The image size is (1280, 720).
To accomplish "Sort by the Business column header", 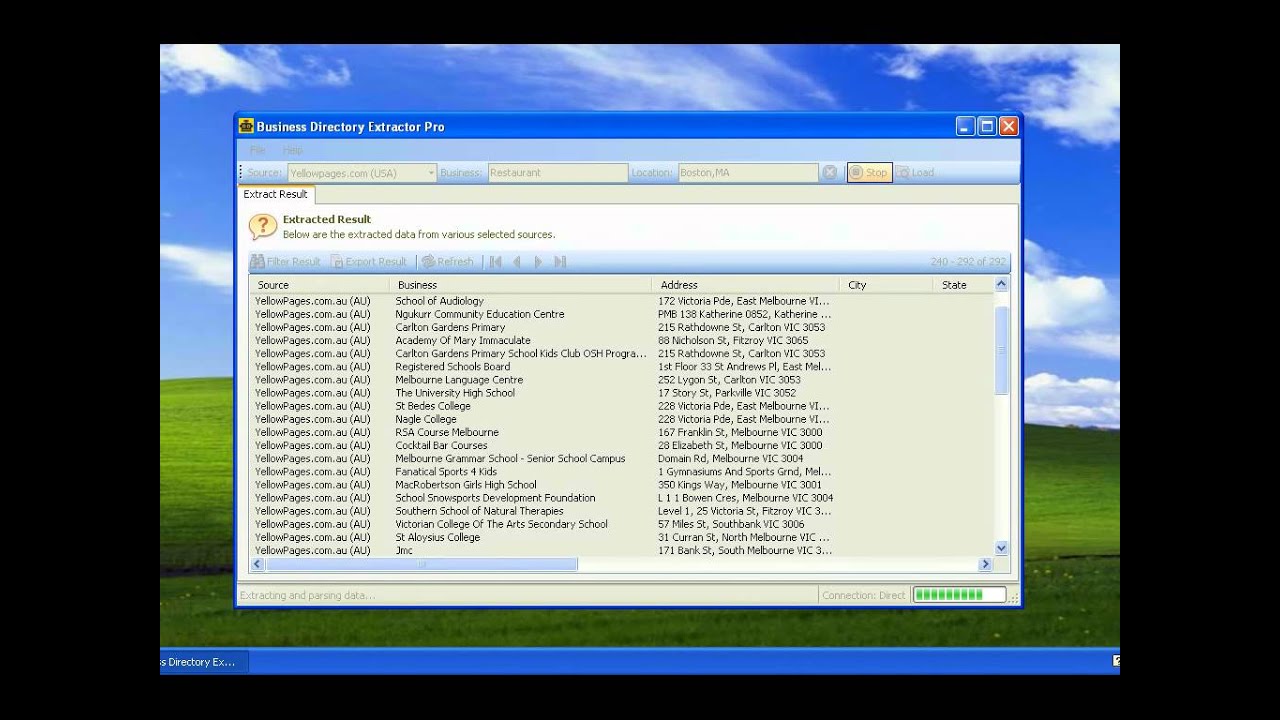I will coord(520,285).
